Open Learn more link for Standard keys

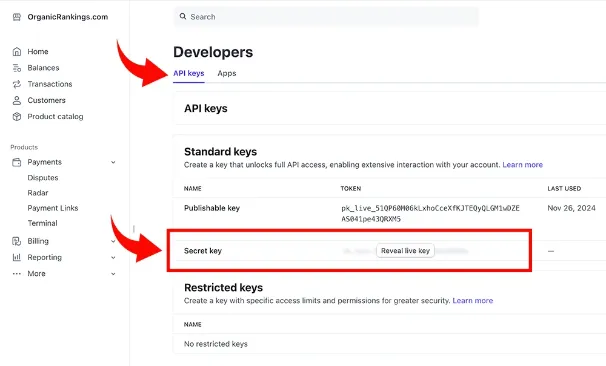523,165
